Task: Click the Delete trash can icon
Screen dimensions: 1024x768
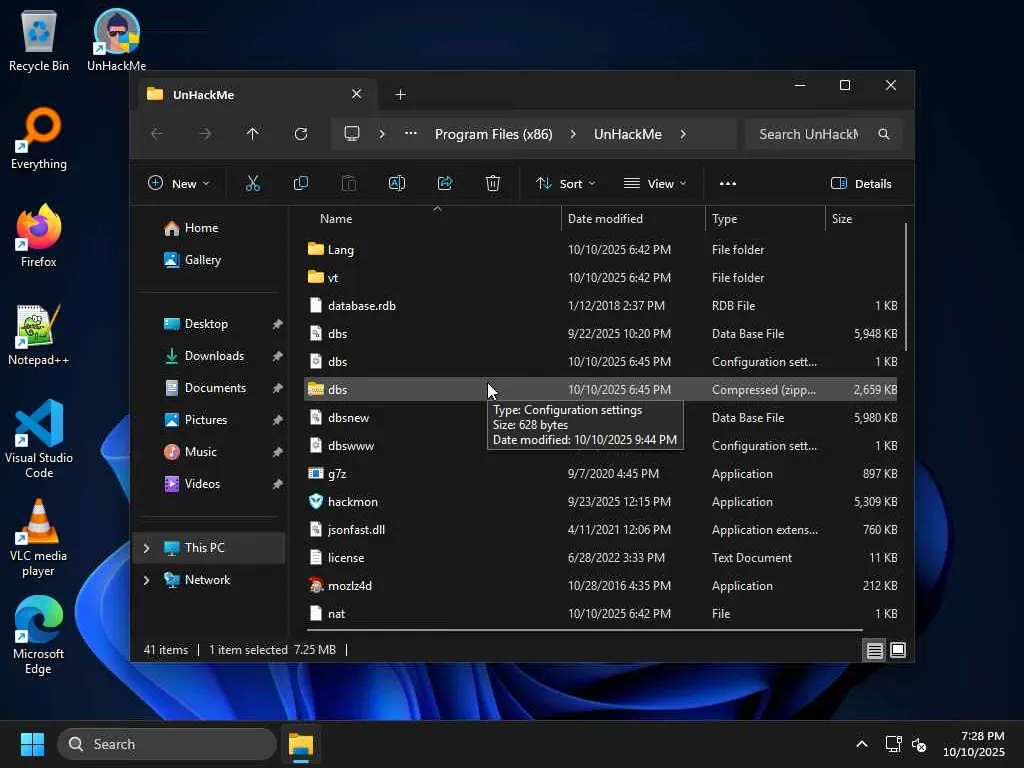Action: click(x=493, y=184)
